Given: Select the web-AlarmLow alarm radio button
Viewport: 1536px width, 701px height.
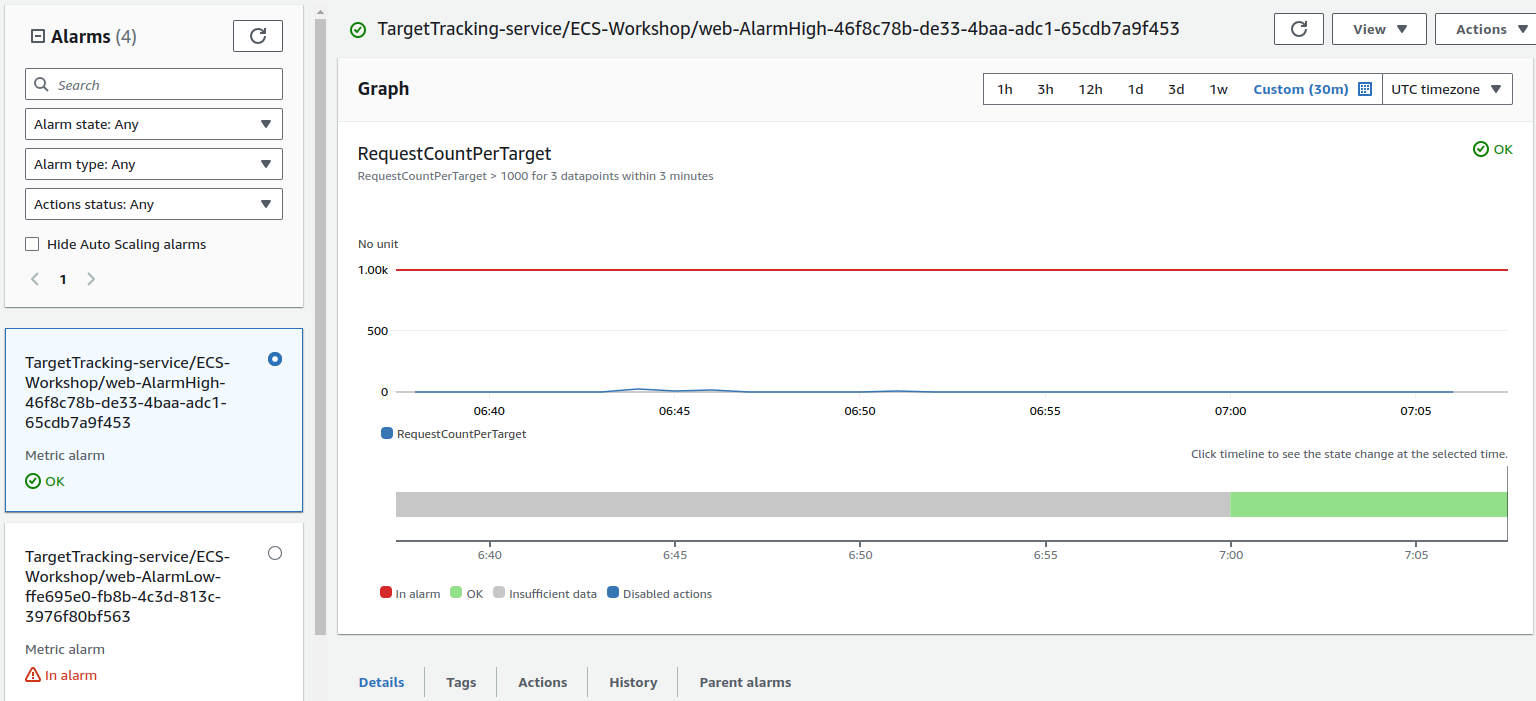Looking at the screenshot, I should (275, 553).
